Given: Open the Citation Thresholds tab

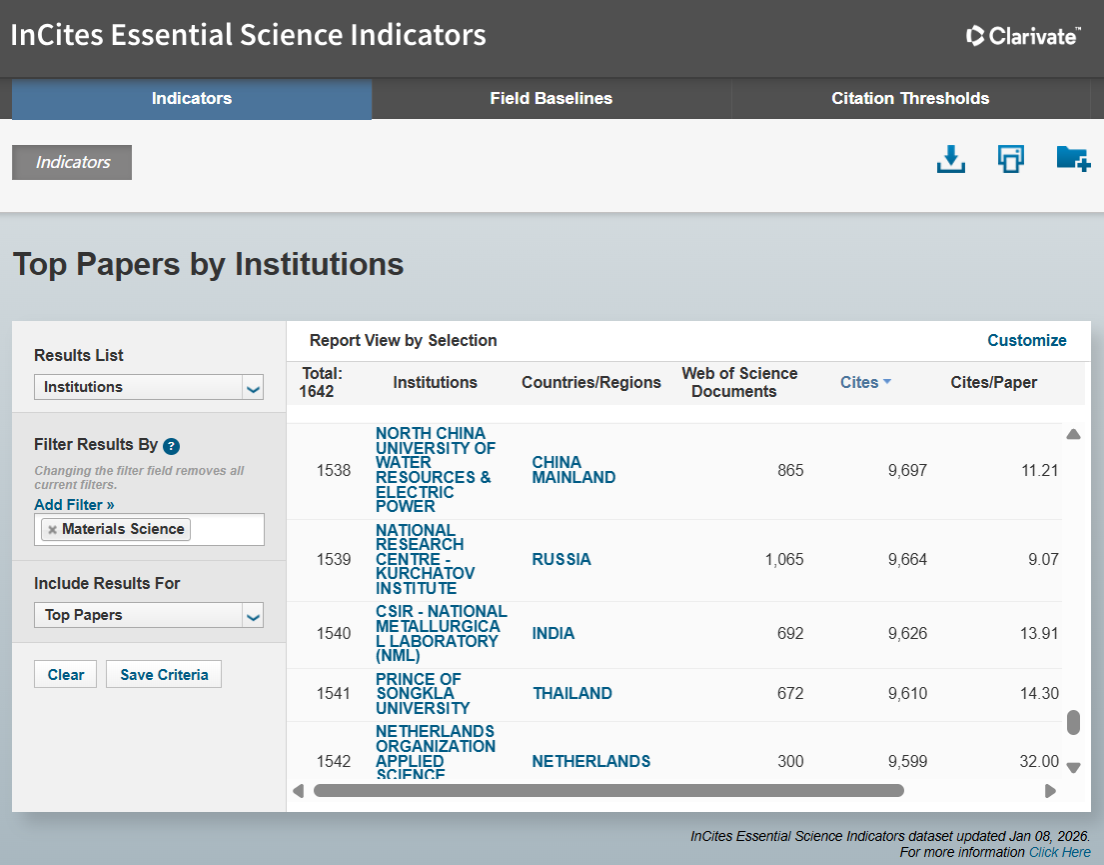Looking at the screenshot, I should coord(910,98).
